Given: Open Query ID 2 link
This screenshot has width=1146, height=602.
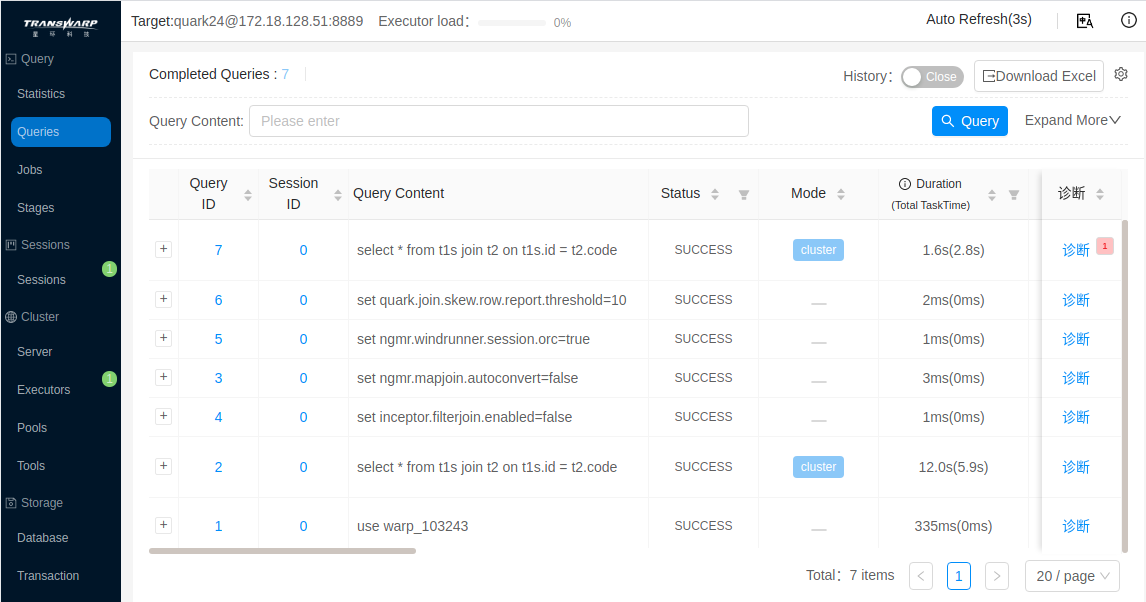Looking at the screenshot, I should click(x=219, y=467).
